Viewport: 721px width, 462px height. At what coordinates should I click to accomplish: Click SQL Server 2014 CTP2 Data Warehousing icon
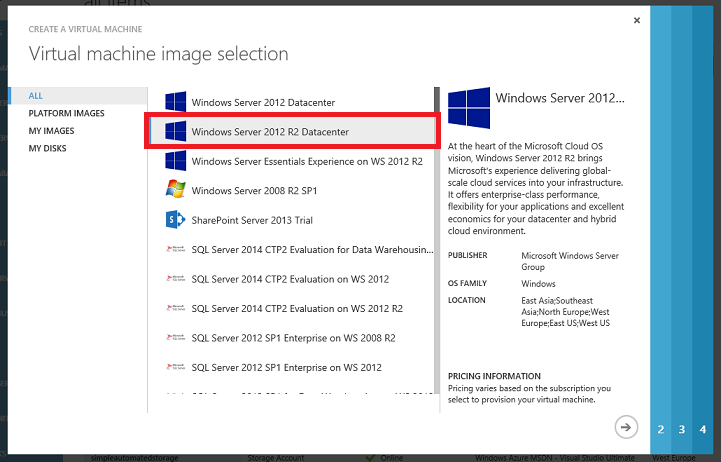click(x=176, y=249)
